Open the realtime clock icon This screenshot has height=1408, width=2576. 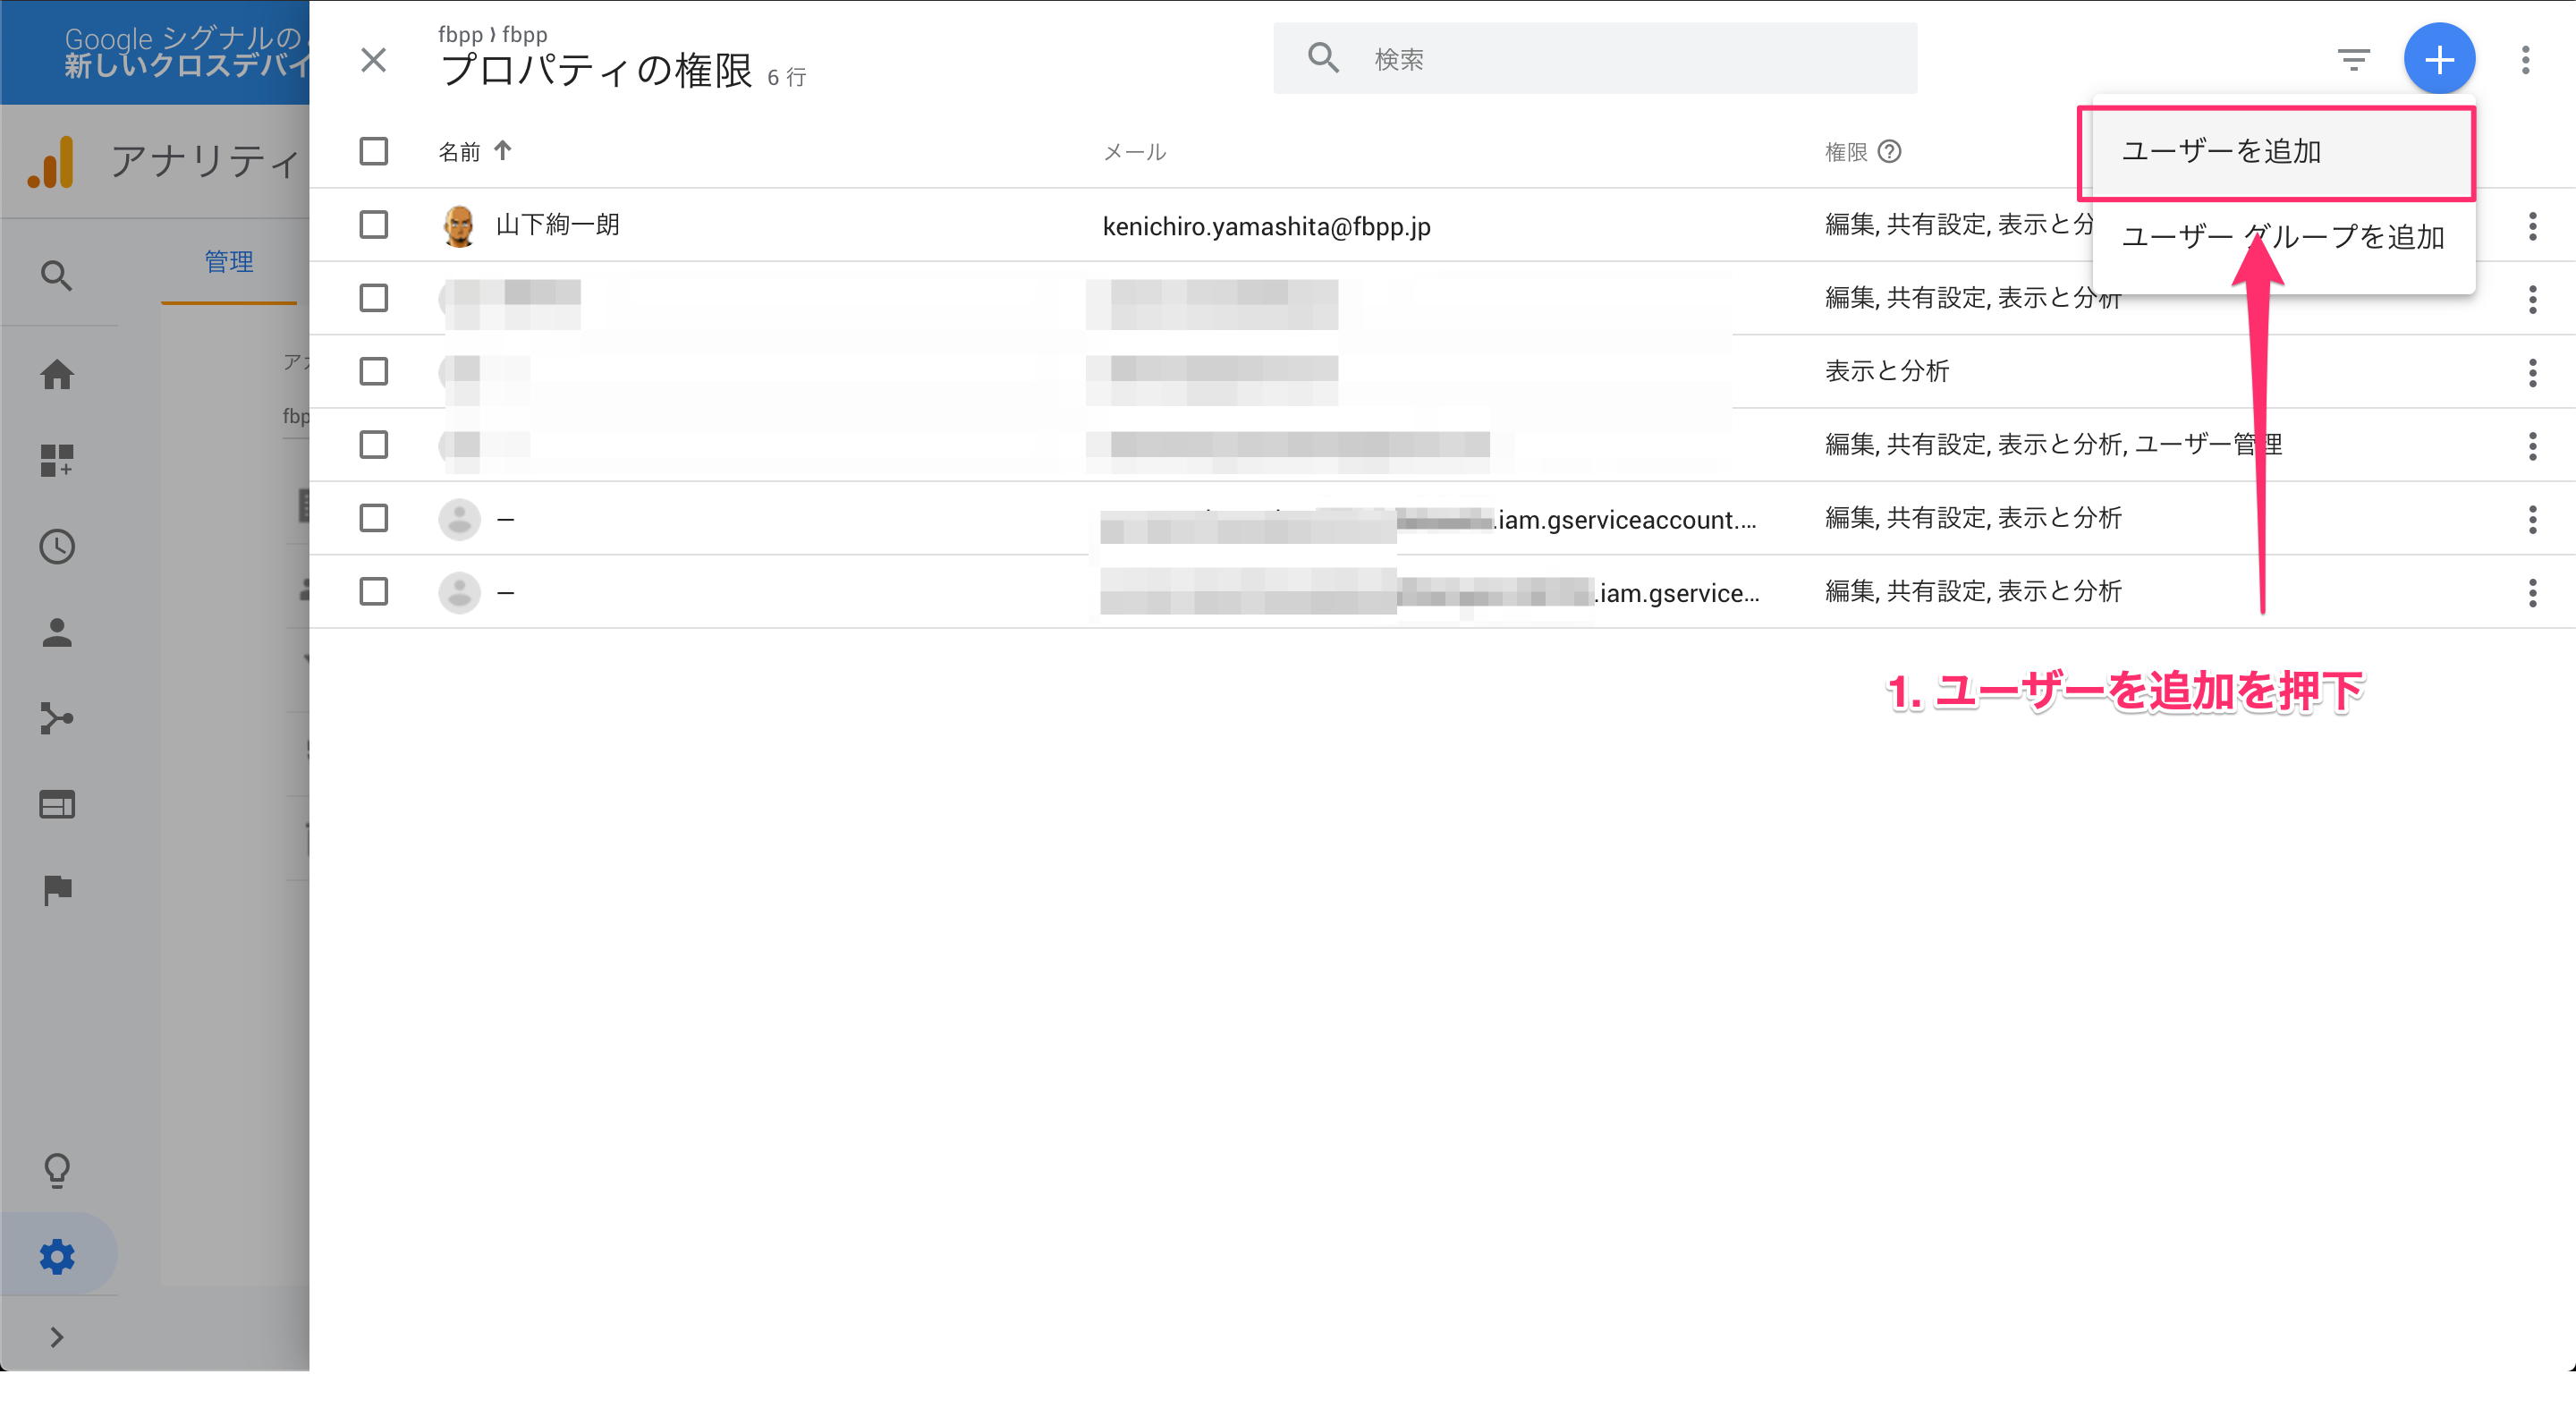[x=57, y=546]
